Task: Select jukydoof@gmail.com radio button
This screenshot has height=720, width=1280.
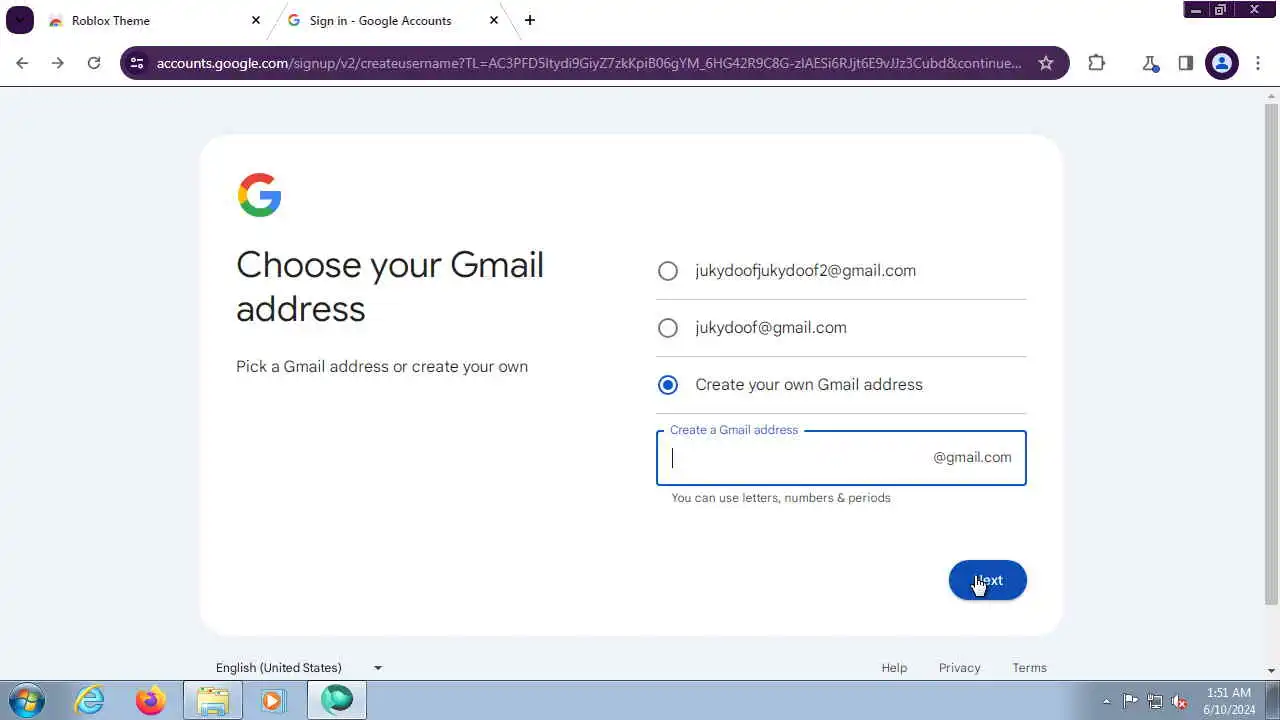Action: click(668, 328)
